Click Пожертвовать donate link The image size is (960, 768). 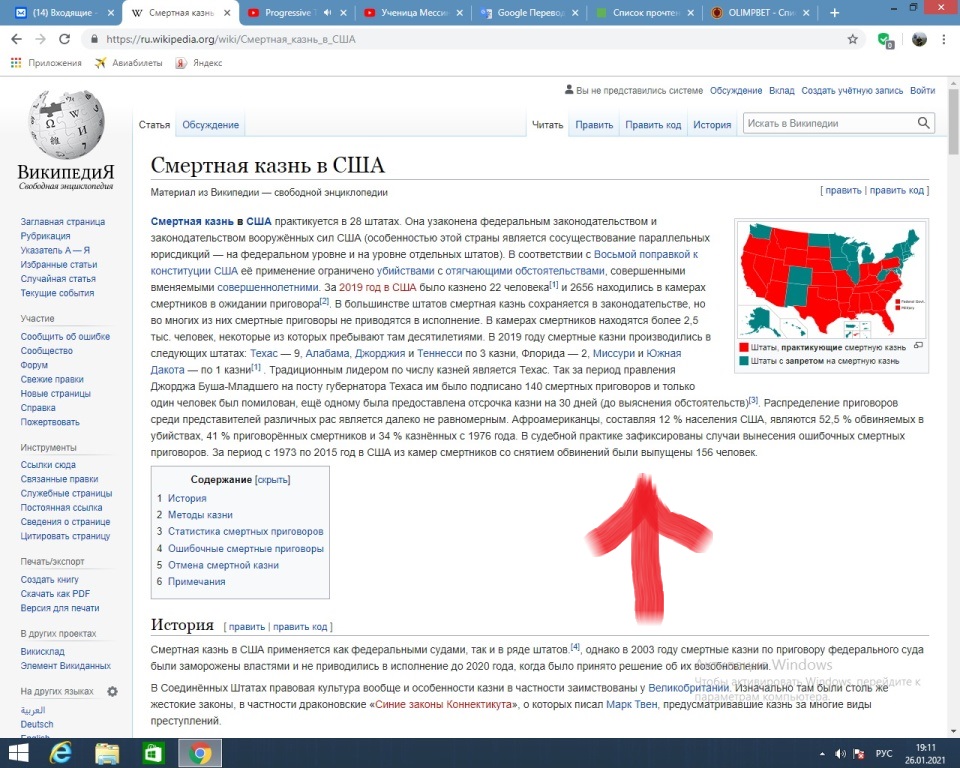click(x=50, y=422)
